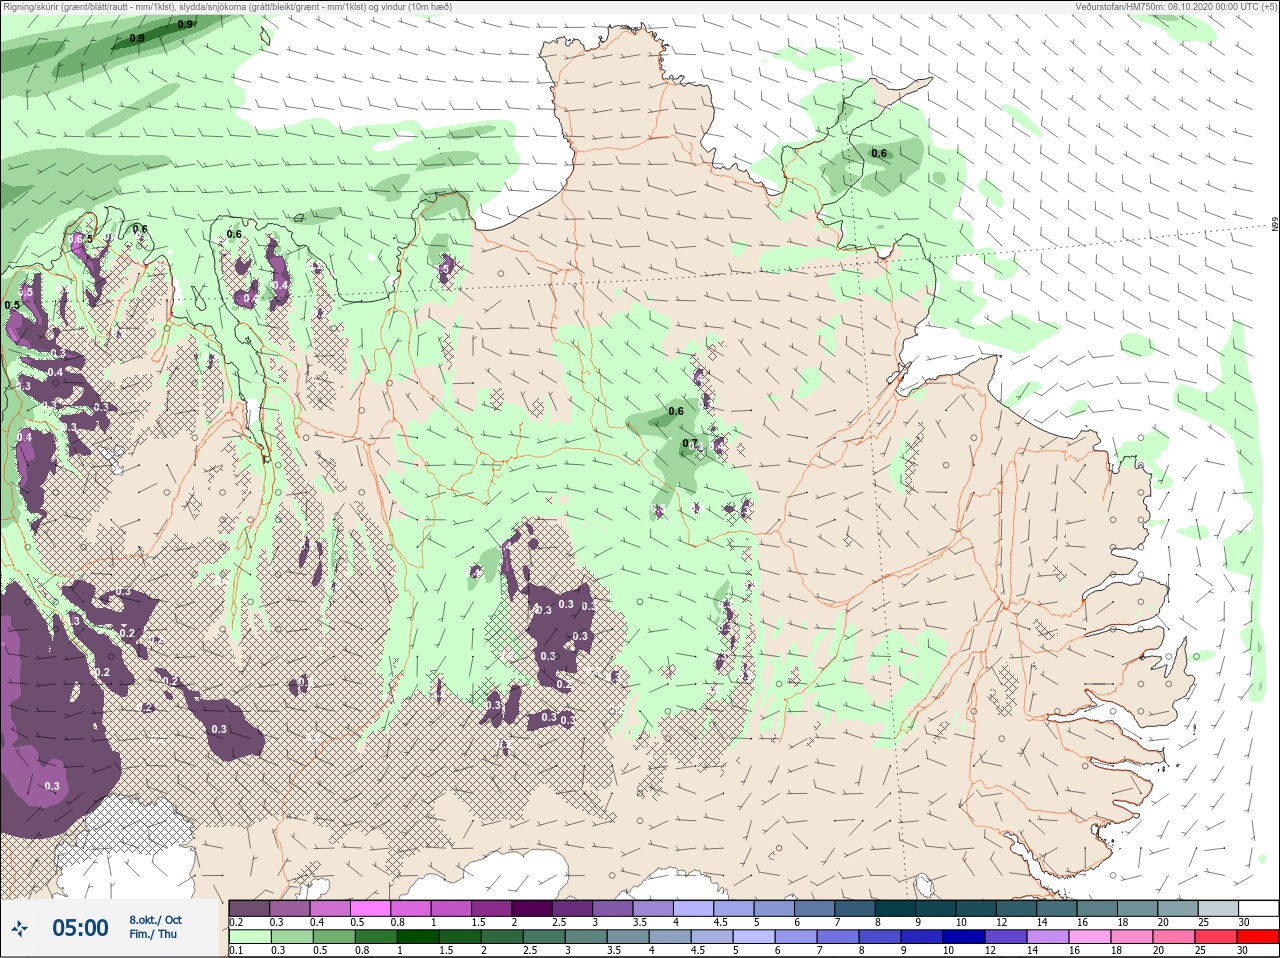Select the '8.okt./ Oct' date label
Viewport: 1280px width, 958px height.
[156, 920]
